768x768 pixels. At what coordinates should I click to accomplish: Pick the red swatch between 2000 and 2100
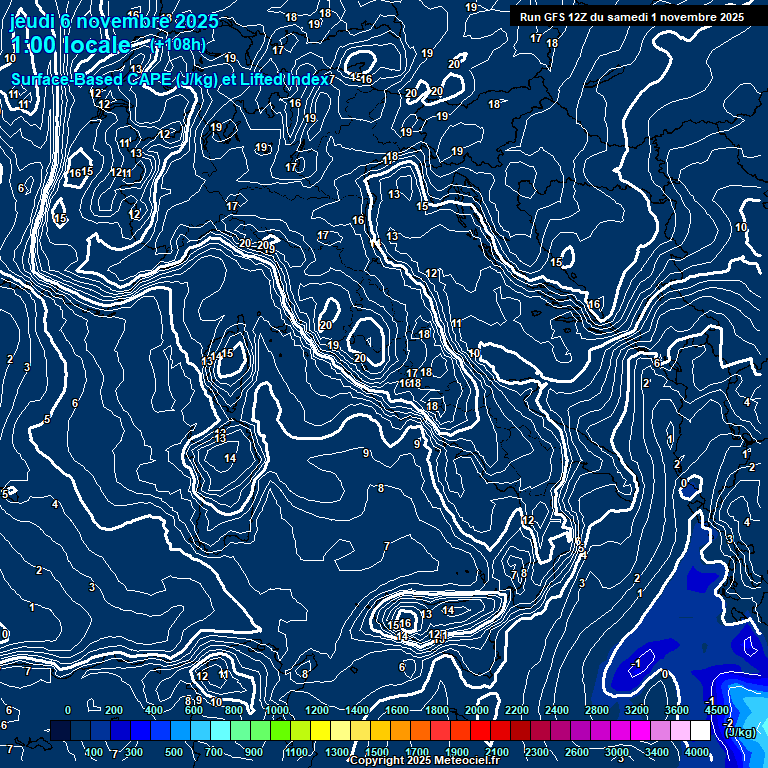tap(480, 730)
